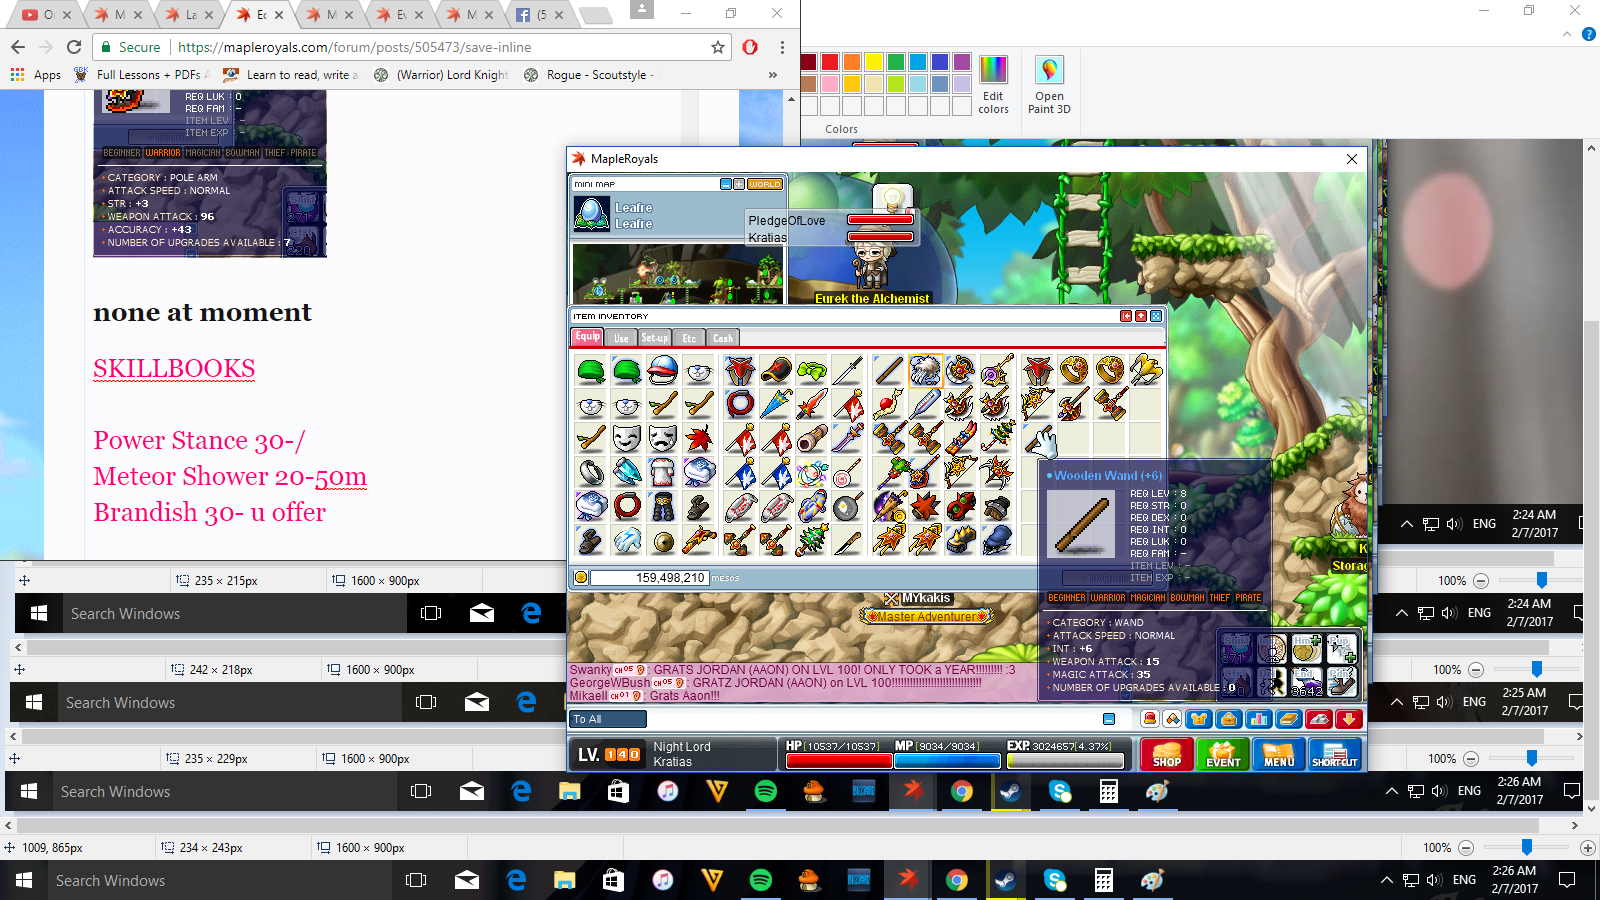Click the Chrome address bar URL
The image size is (1600, 900).
pyautogui.click(x=355, y=47)
